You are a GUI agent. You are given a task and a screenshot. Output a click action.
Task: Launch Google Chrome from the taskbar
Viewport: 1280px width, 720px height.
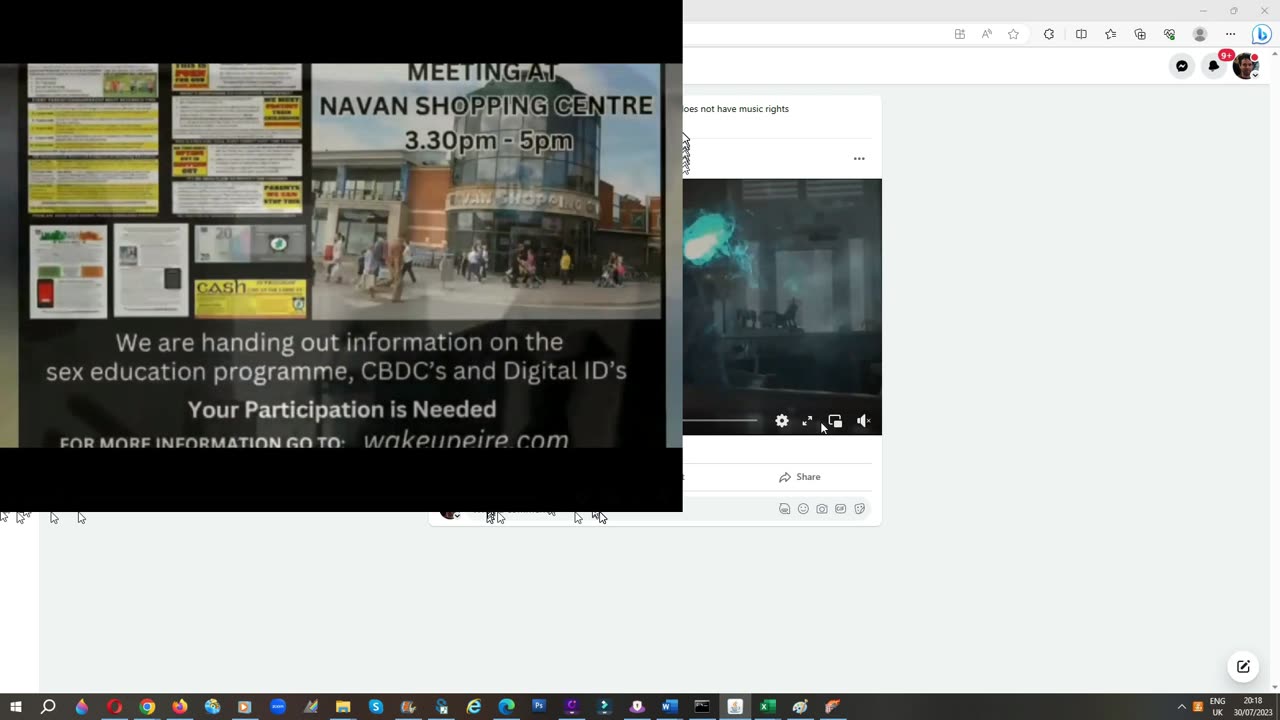click(147, 707)
